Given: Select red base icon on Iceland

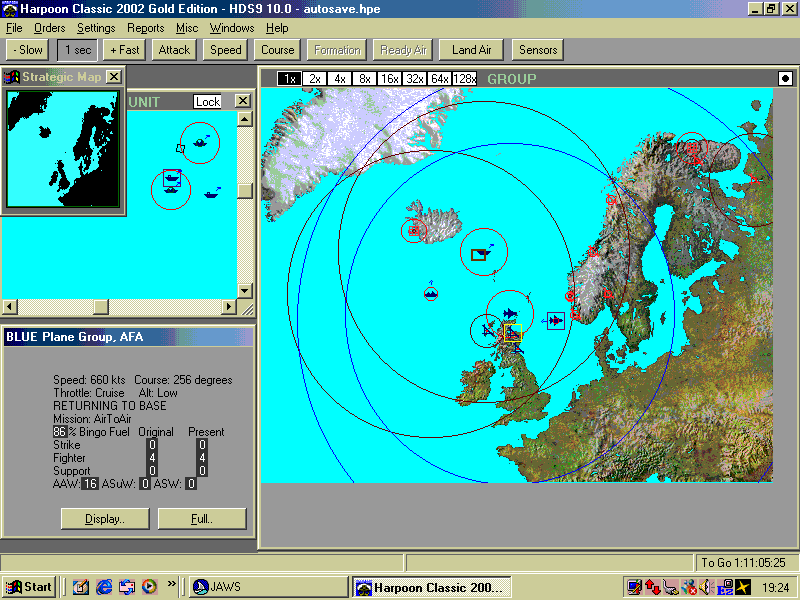Looking at the screenshot, I should (x=414, y=231).
